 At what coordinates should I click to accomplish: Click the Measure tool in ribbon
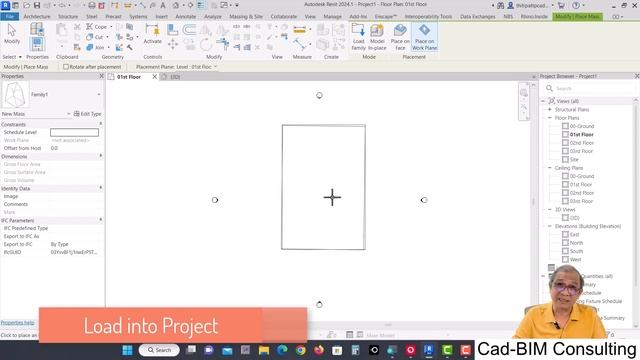click(300, 30)
